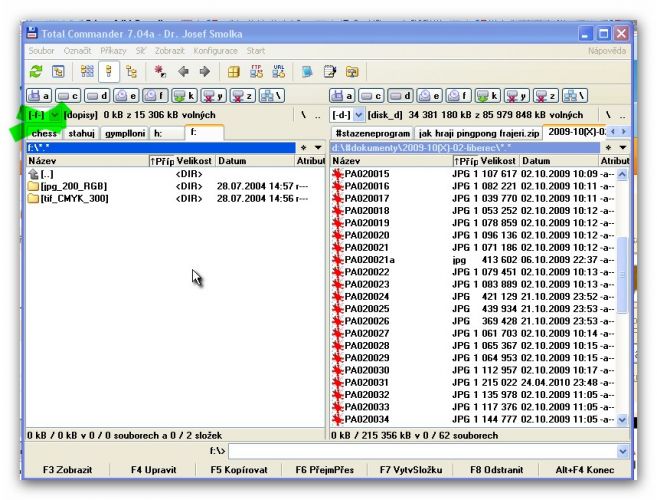Open the Příkazy menu

click(x=113, y=51)
